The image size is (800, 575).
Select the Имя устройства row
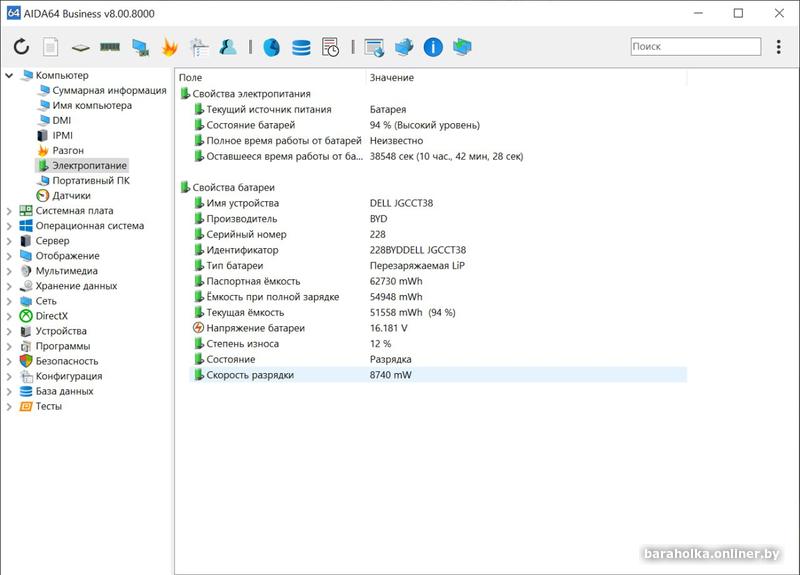(x=439, y=203)
